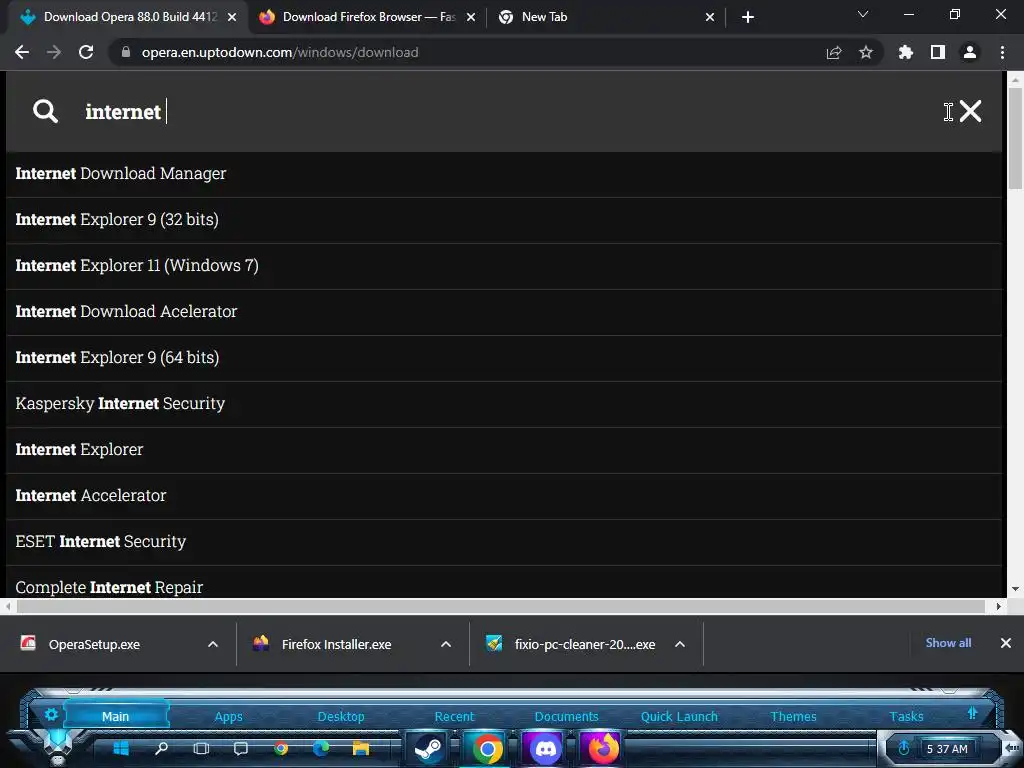Close the downloads shelf
Image resolution: width=1024 pixels, height=768 pixels.
[1006, 643]
